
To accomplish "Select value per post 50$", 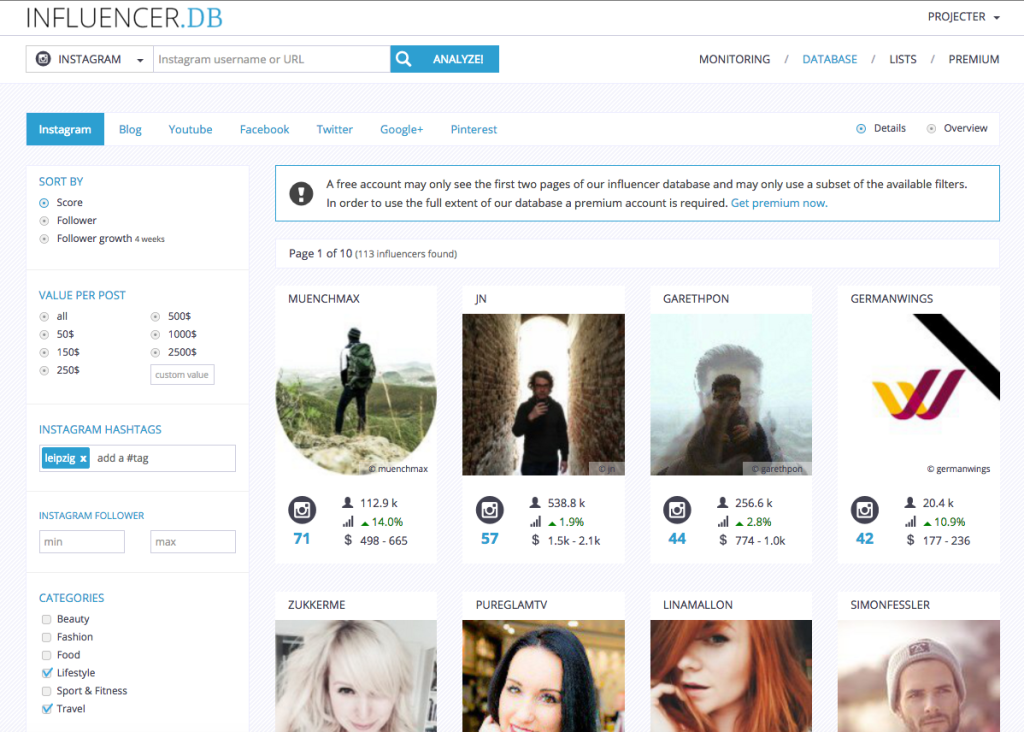I will [x=44, y=334].
